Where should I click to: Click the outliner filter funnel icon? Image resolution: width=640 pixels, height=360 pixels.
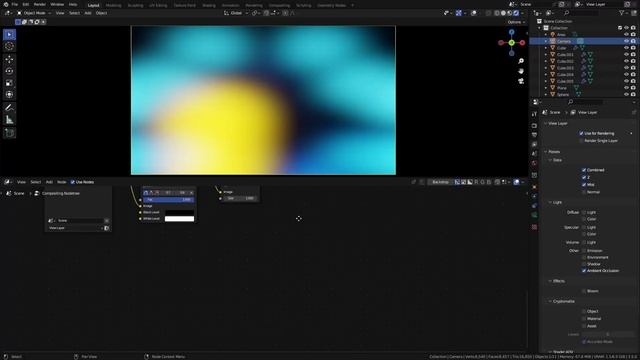[x=622, y=13]
